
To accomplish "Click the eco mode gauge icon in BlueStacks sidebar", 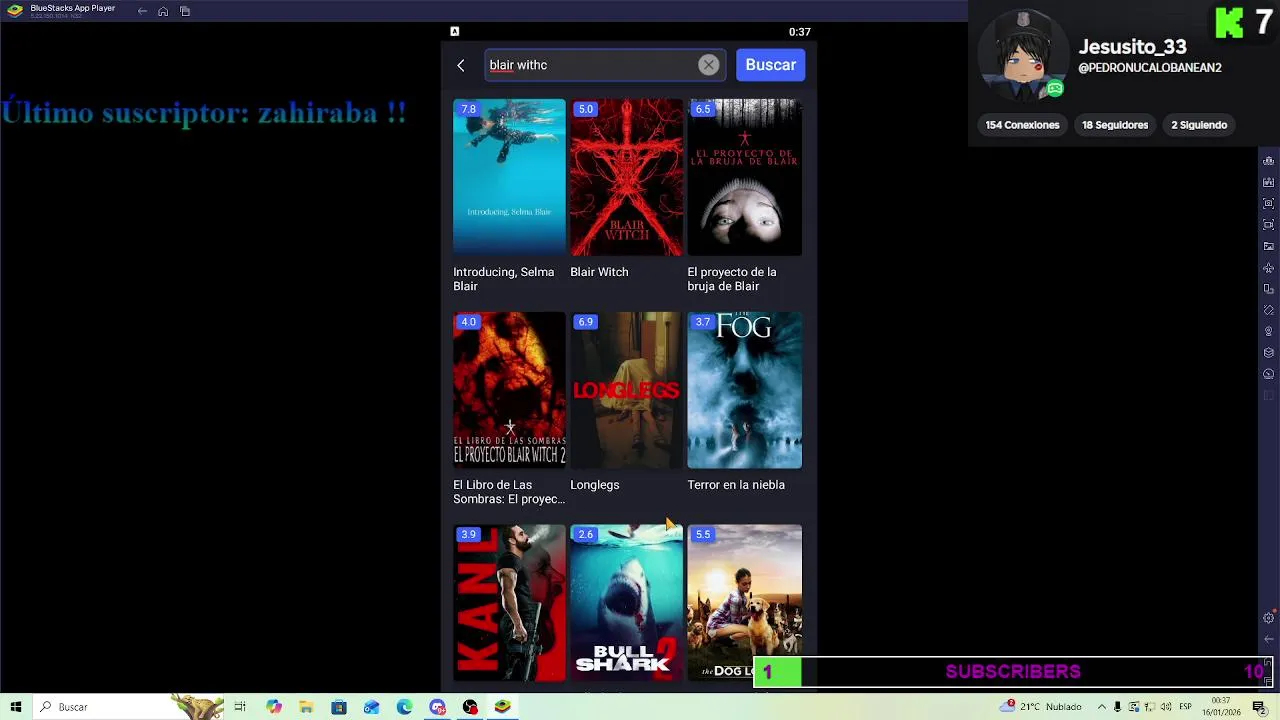I will click(x=1269, y=374).
